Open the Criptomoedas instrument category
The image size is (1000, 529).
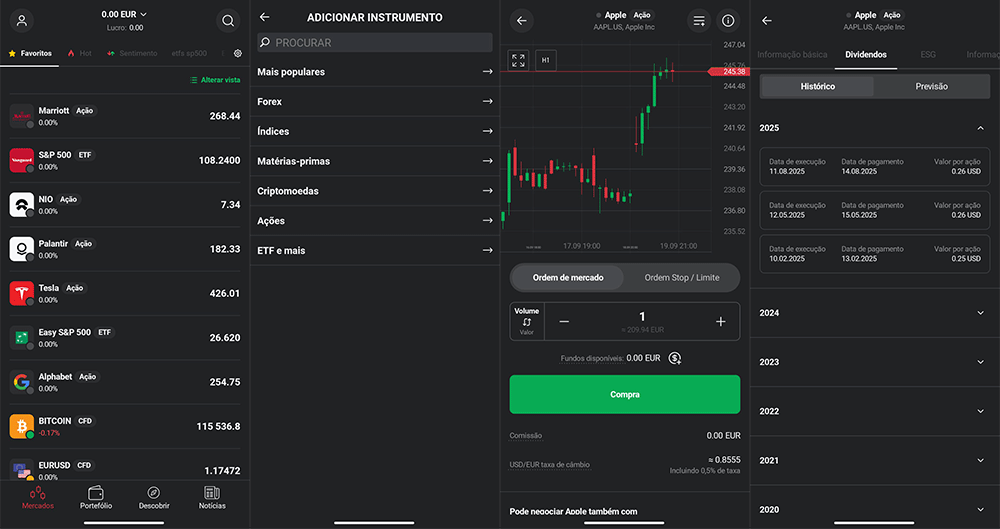coord(375,191)
